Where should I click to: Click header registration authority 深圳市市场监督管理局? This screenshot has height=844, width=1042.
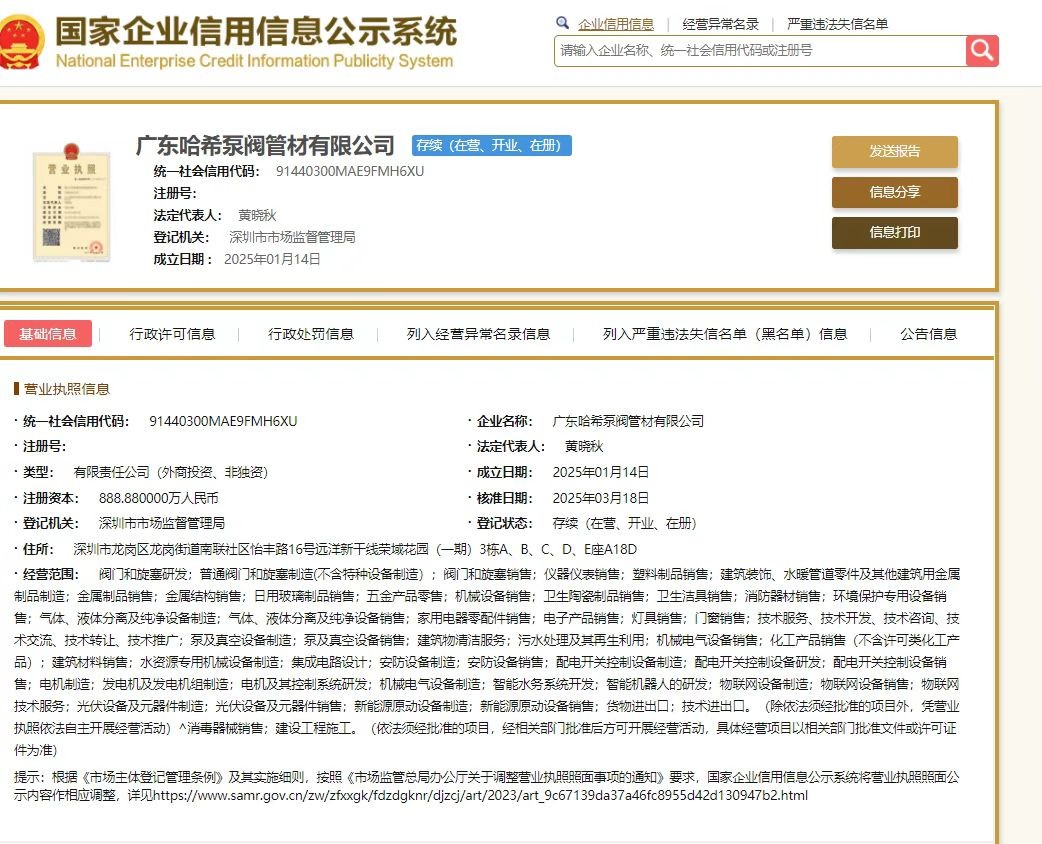pos(292,237)
